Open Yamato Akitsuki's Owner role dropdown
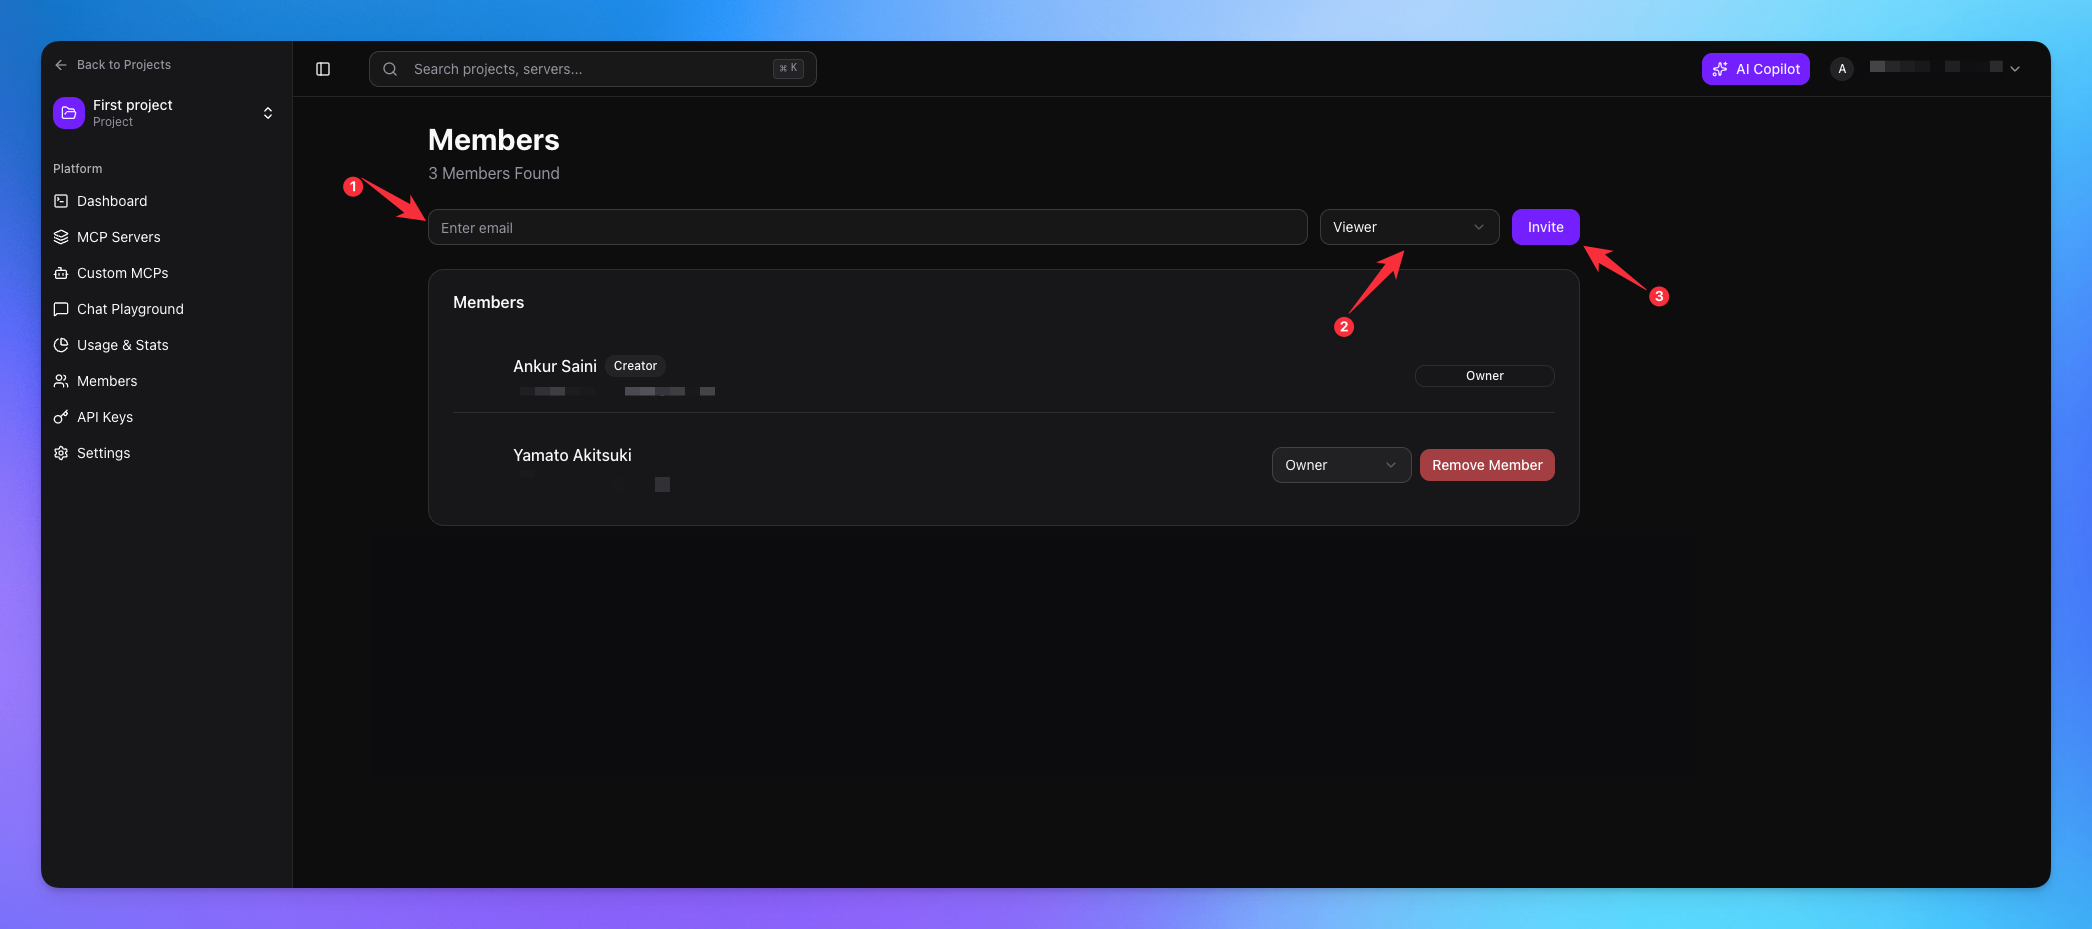The height and width of the screenshot is (929, 2092). (x=1340, y=465)
